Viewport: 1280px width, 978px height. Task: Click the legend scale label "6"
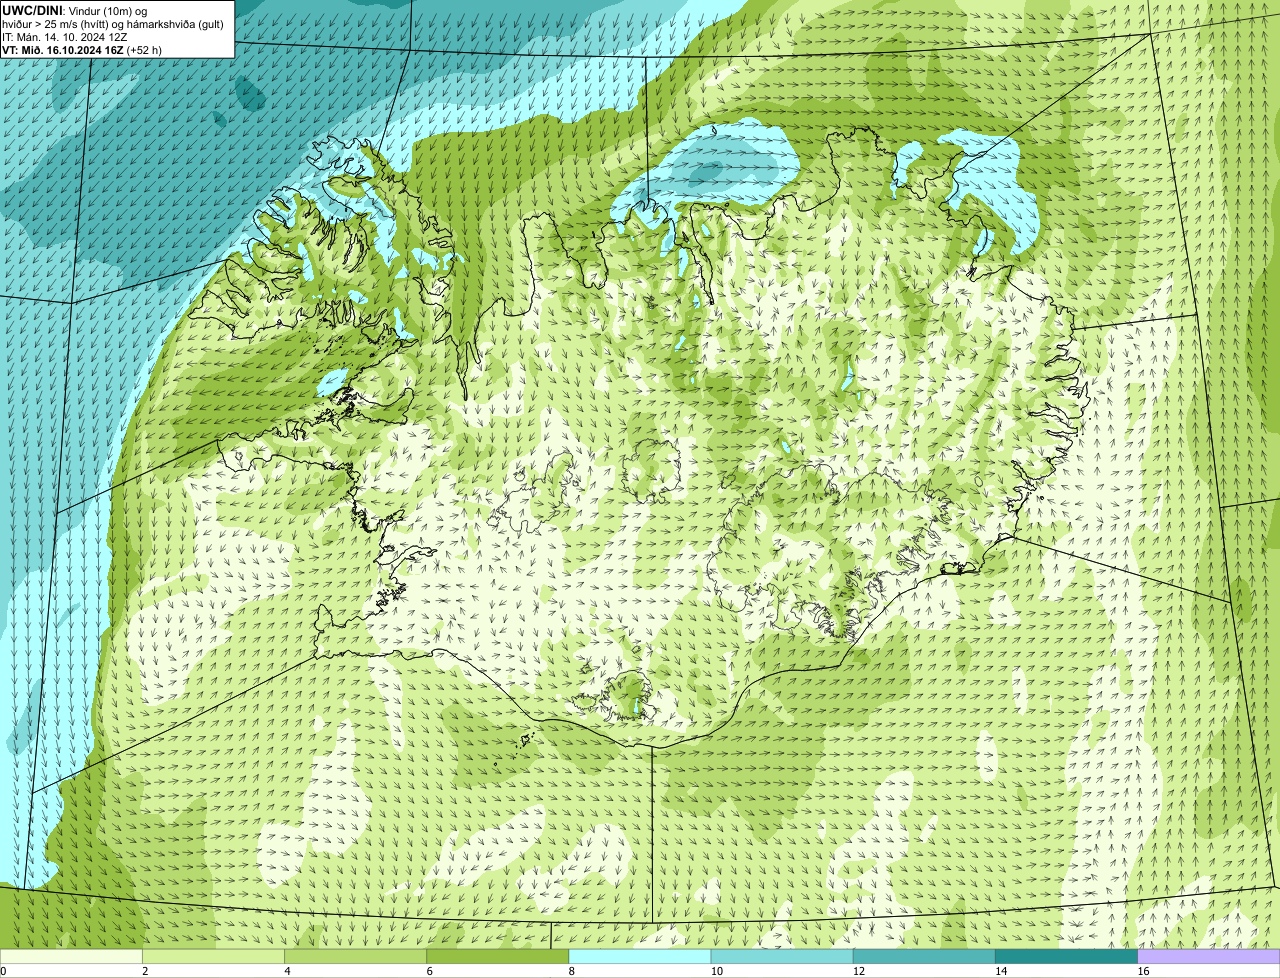click(429, 971)
